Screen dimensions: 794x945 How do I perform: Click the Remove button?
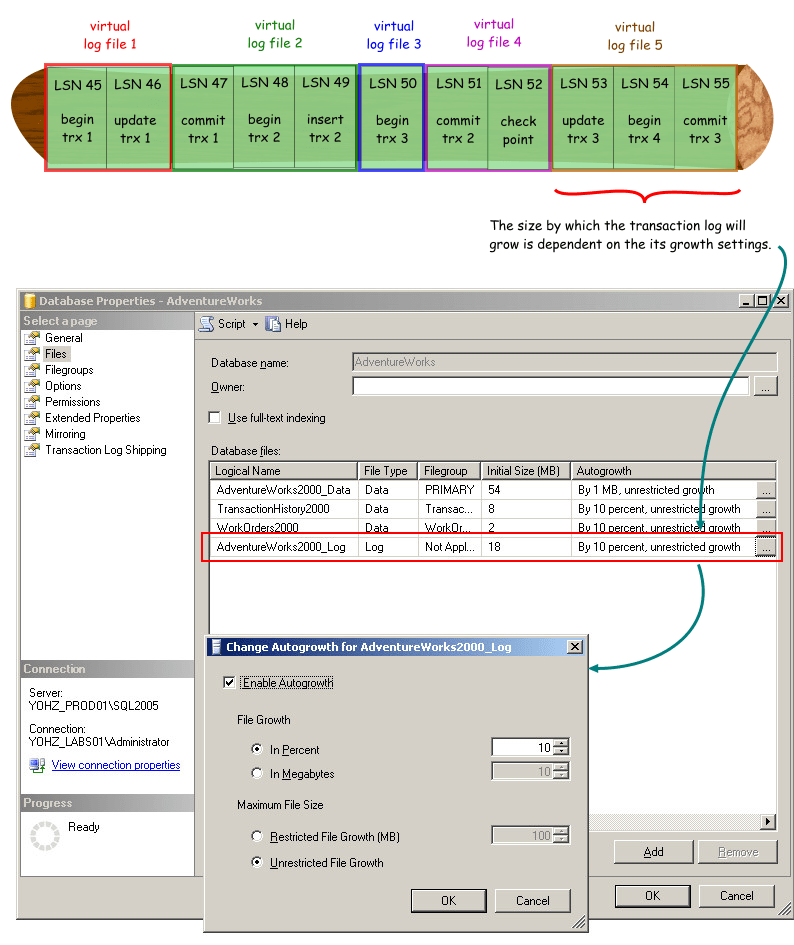738,852
